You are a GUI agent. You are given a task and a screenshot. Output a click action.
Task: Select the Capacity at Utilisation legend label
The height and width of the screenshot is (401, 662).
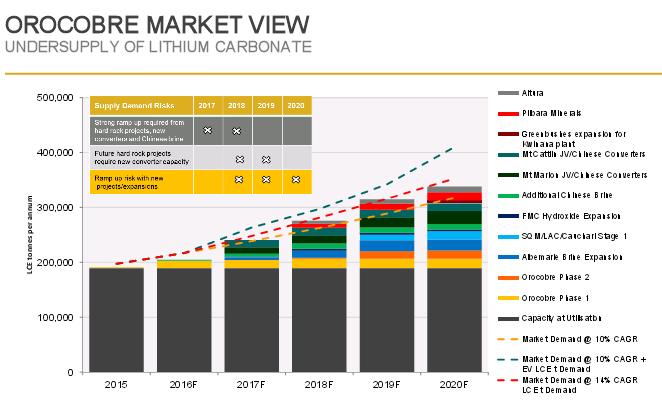(562, 318)
